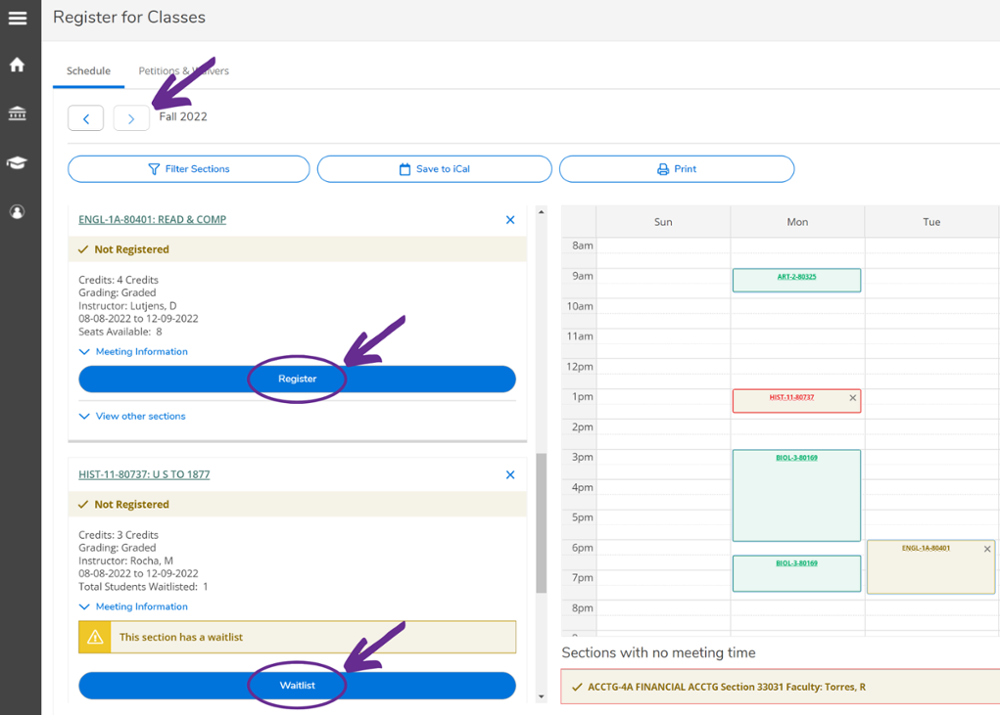The image size is (1000, 715).
Task: Switch to the Schedule tab
Action: (89, 71)
